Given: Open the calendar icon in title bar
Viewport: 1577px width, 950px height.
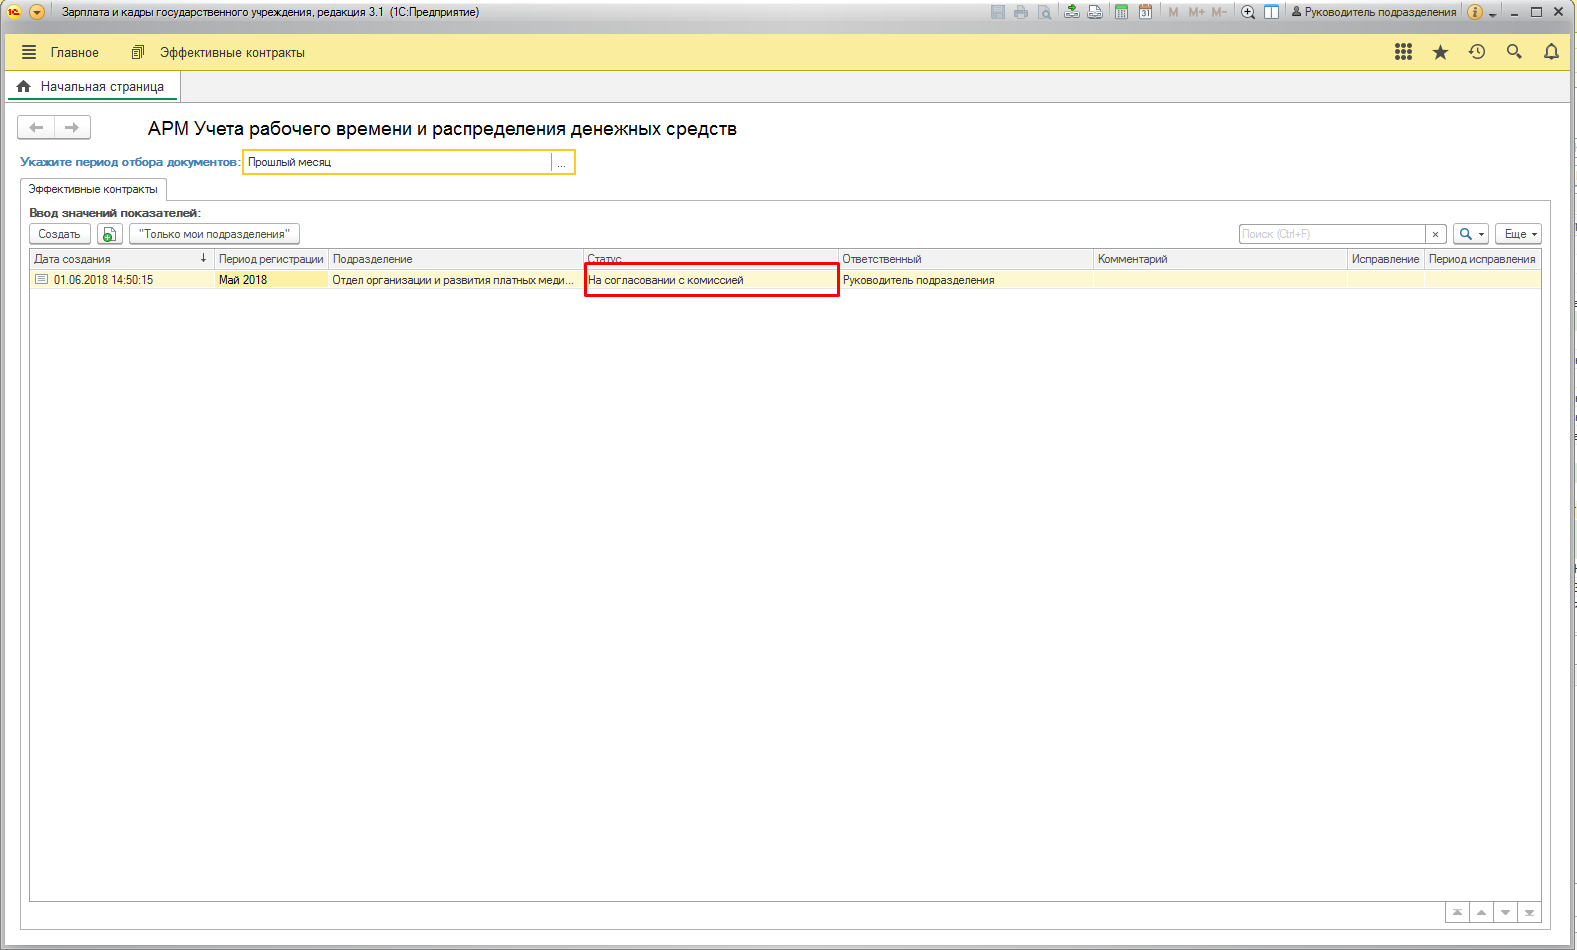Looking at the screenshot, I should [x=1145, y=12].
